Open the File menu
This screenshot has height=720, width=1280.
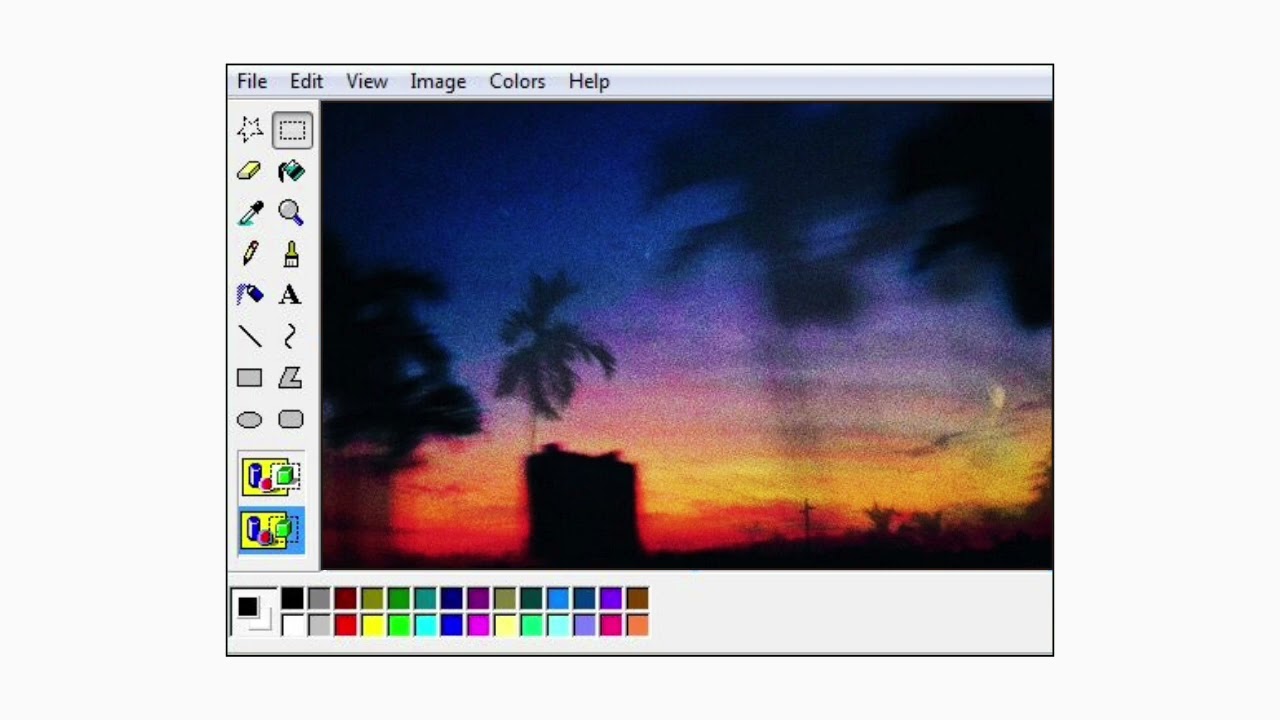[252, 82]
